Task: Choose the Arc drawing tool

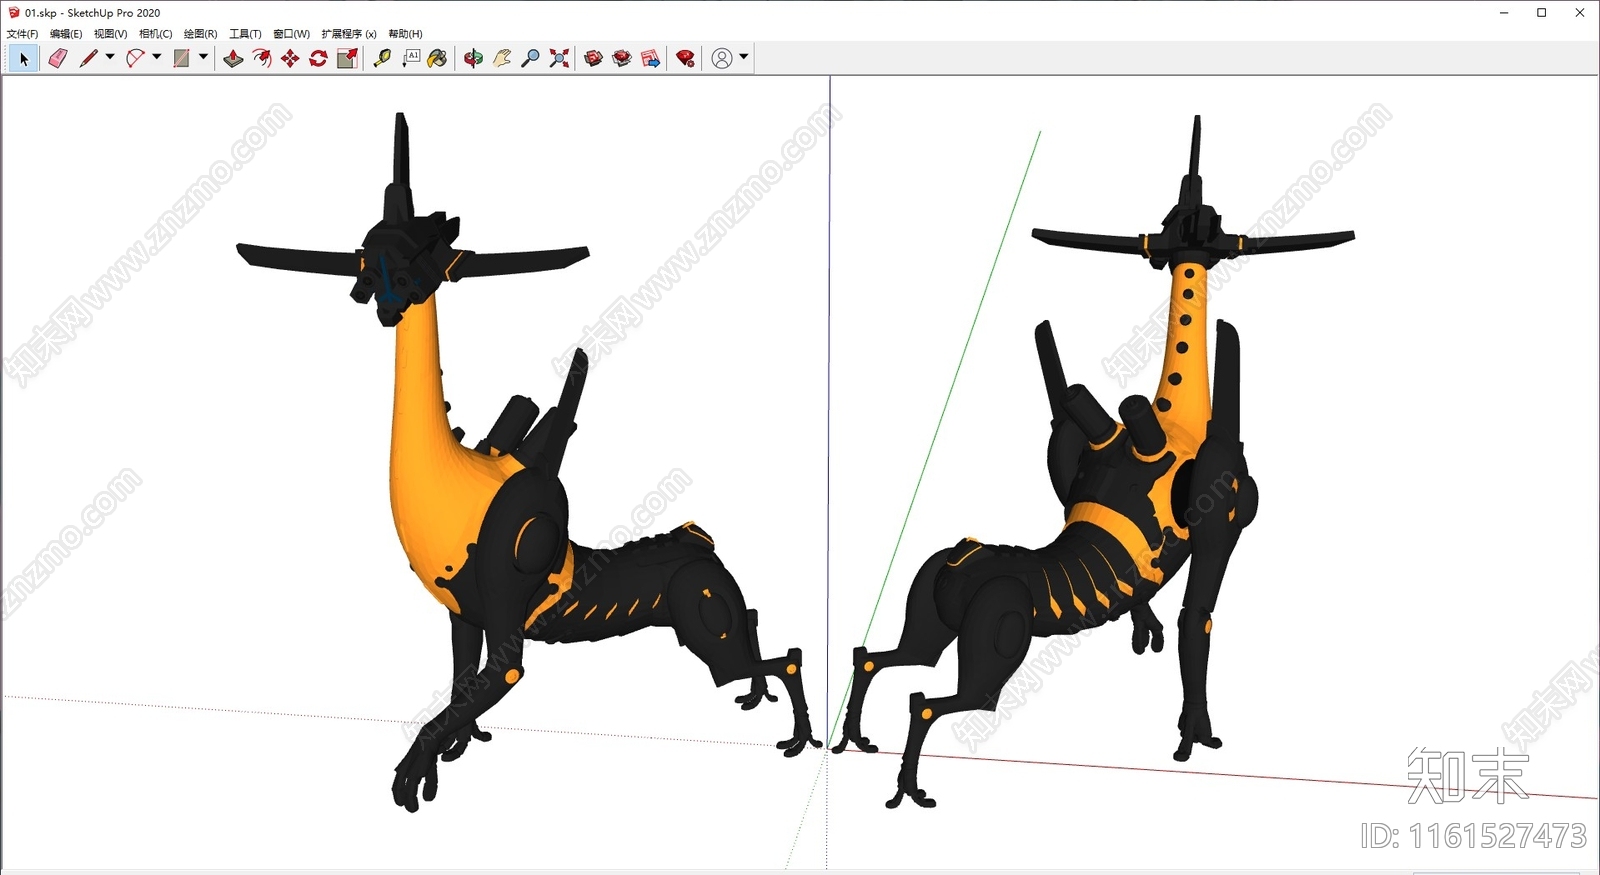Action: 135,59
